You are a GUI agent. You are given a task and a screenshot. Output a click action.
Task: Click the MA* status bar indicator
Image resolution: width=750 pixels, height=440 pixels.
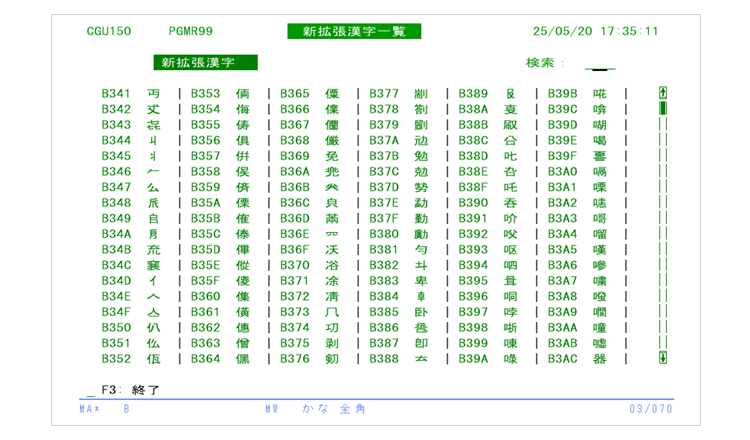click(89, 409)
